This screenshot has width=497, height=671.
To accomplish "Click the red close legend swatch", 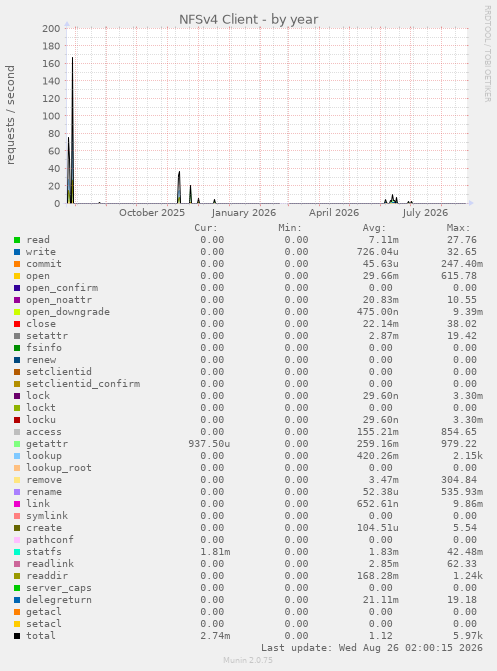I will [17, 324].
